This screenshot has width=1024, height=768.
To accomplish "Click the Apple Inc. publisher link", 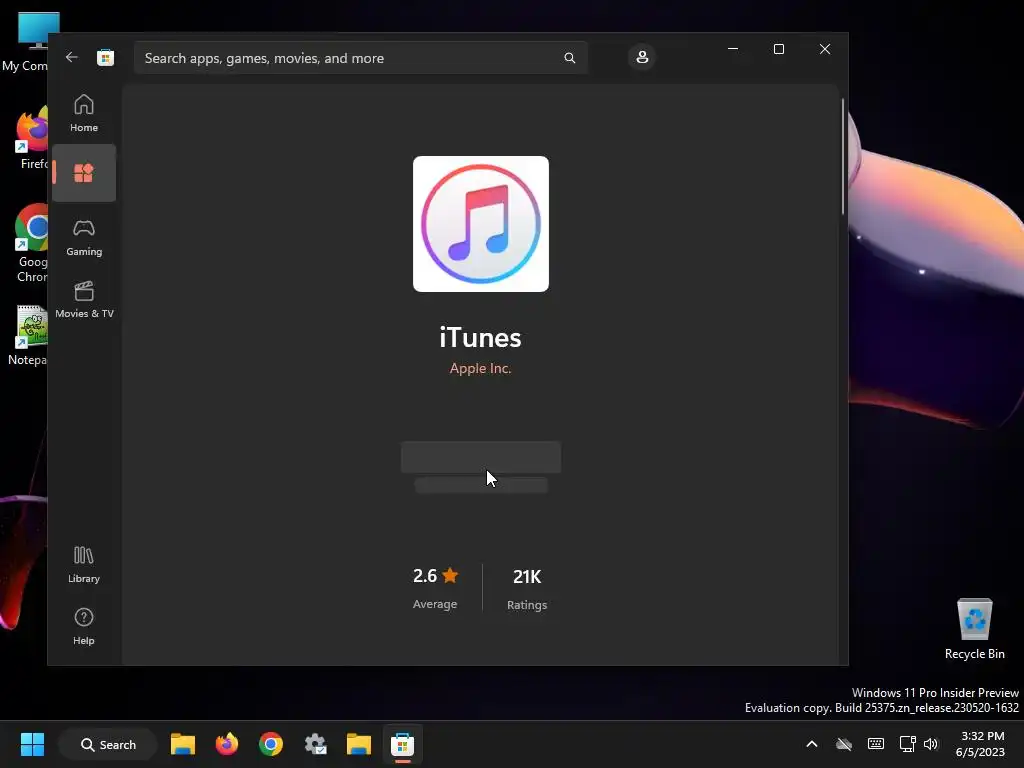I will [480, 368].
